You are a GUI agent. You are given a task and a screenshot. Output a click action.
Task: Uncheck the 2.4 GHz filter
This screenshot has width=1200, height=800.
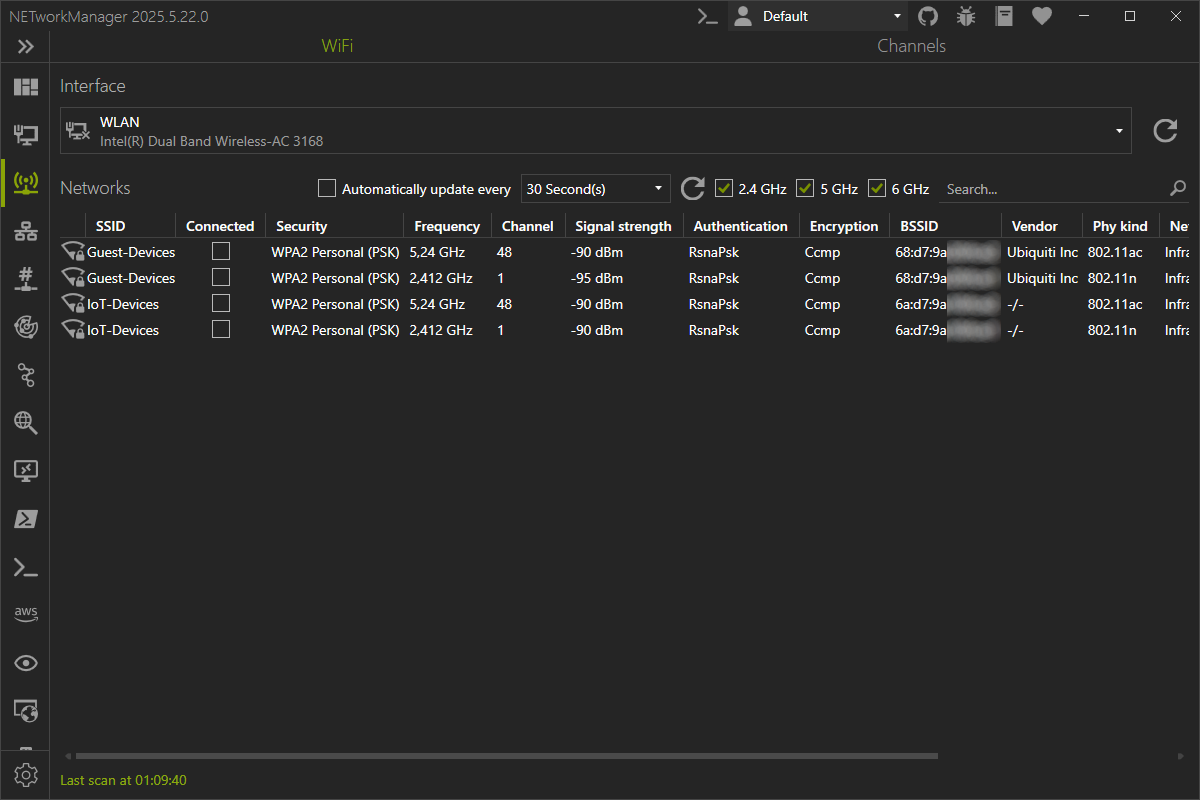click(x=725, y=188)
